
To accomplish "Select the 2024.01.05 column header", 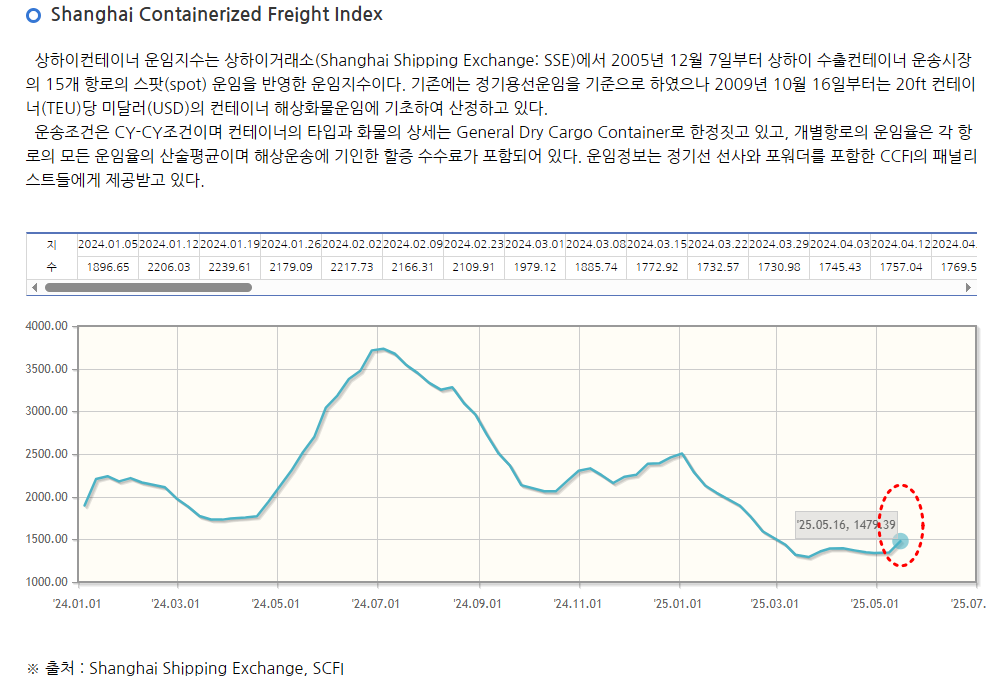I will 107,244.
